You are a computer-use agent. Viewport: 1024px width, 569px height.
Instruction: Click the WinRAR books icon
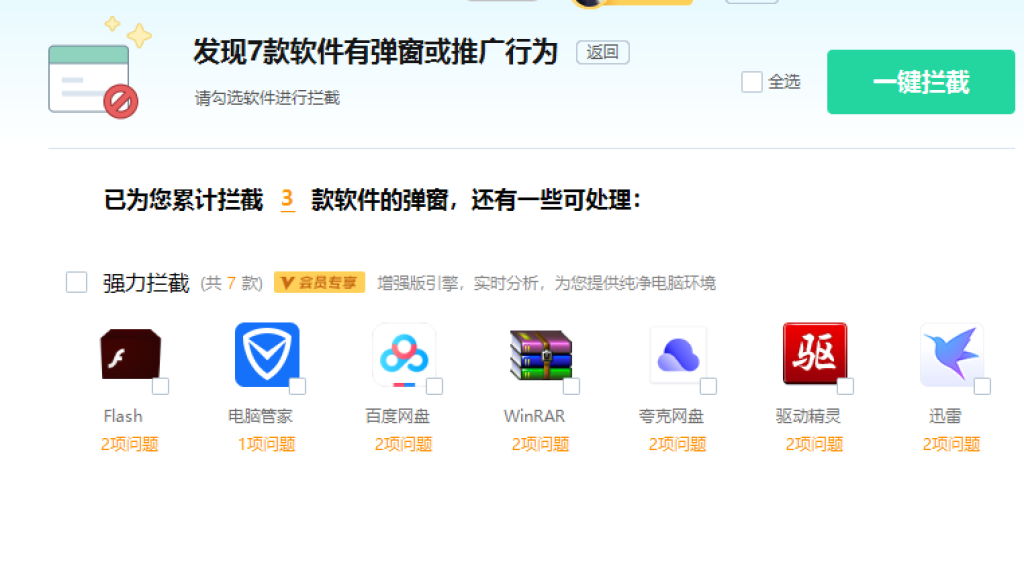(541, 354)
